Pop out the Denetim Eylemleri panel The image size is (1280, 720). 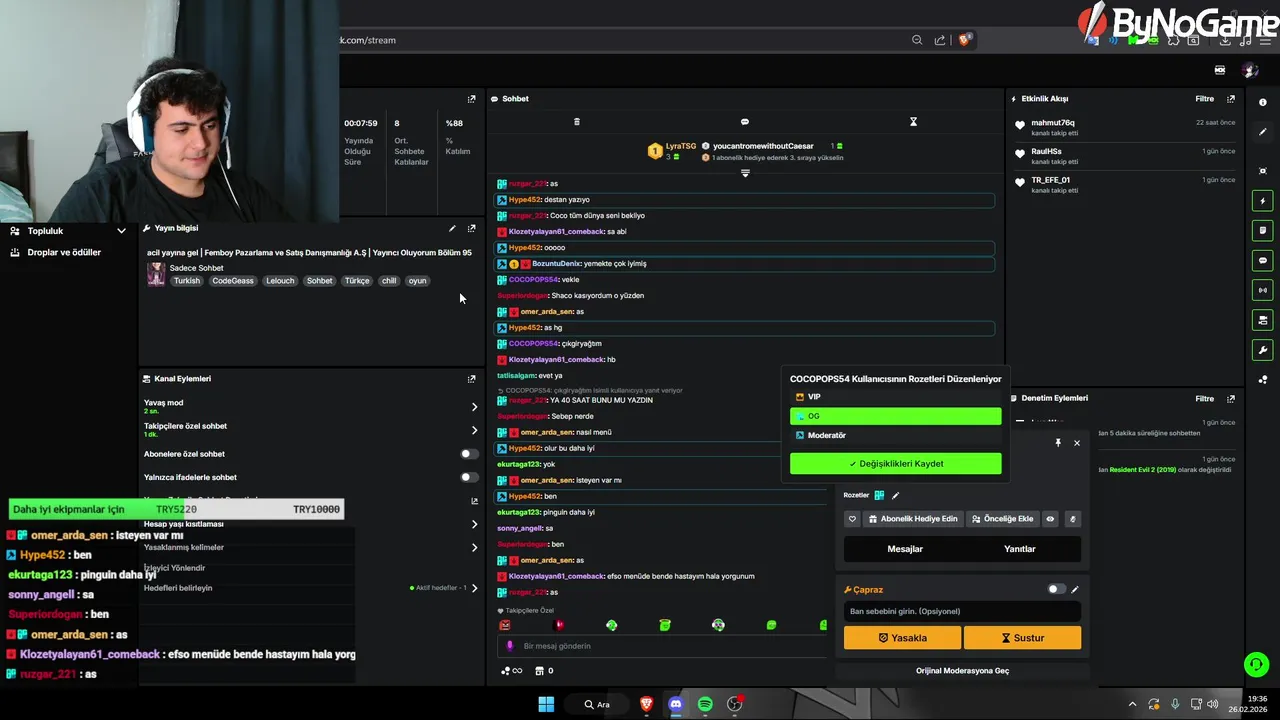click(x=1231, y=398)
